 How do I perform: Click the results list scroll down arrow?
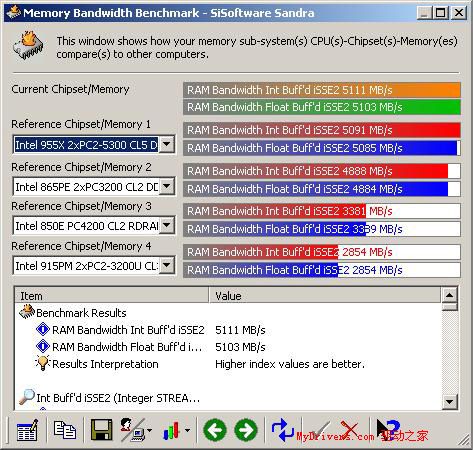point(449,401)
